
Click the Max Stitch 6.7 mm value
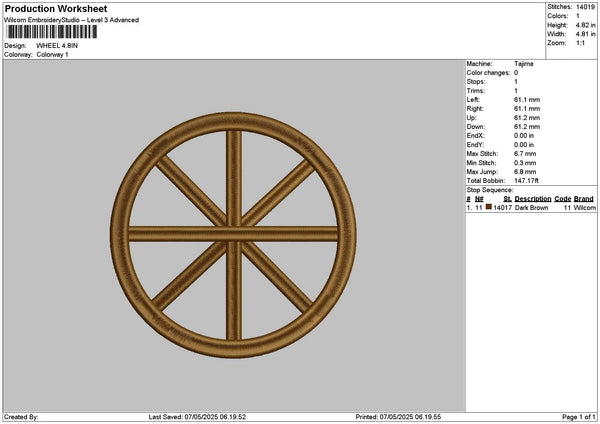524,154
